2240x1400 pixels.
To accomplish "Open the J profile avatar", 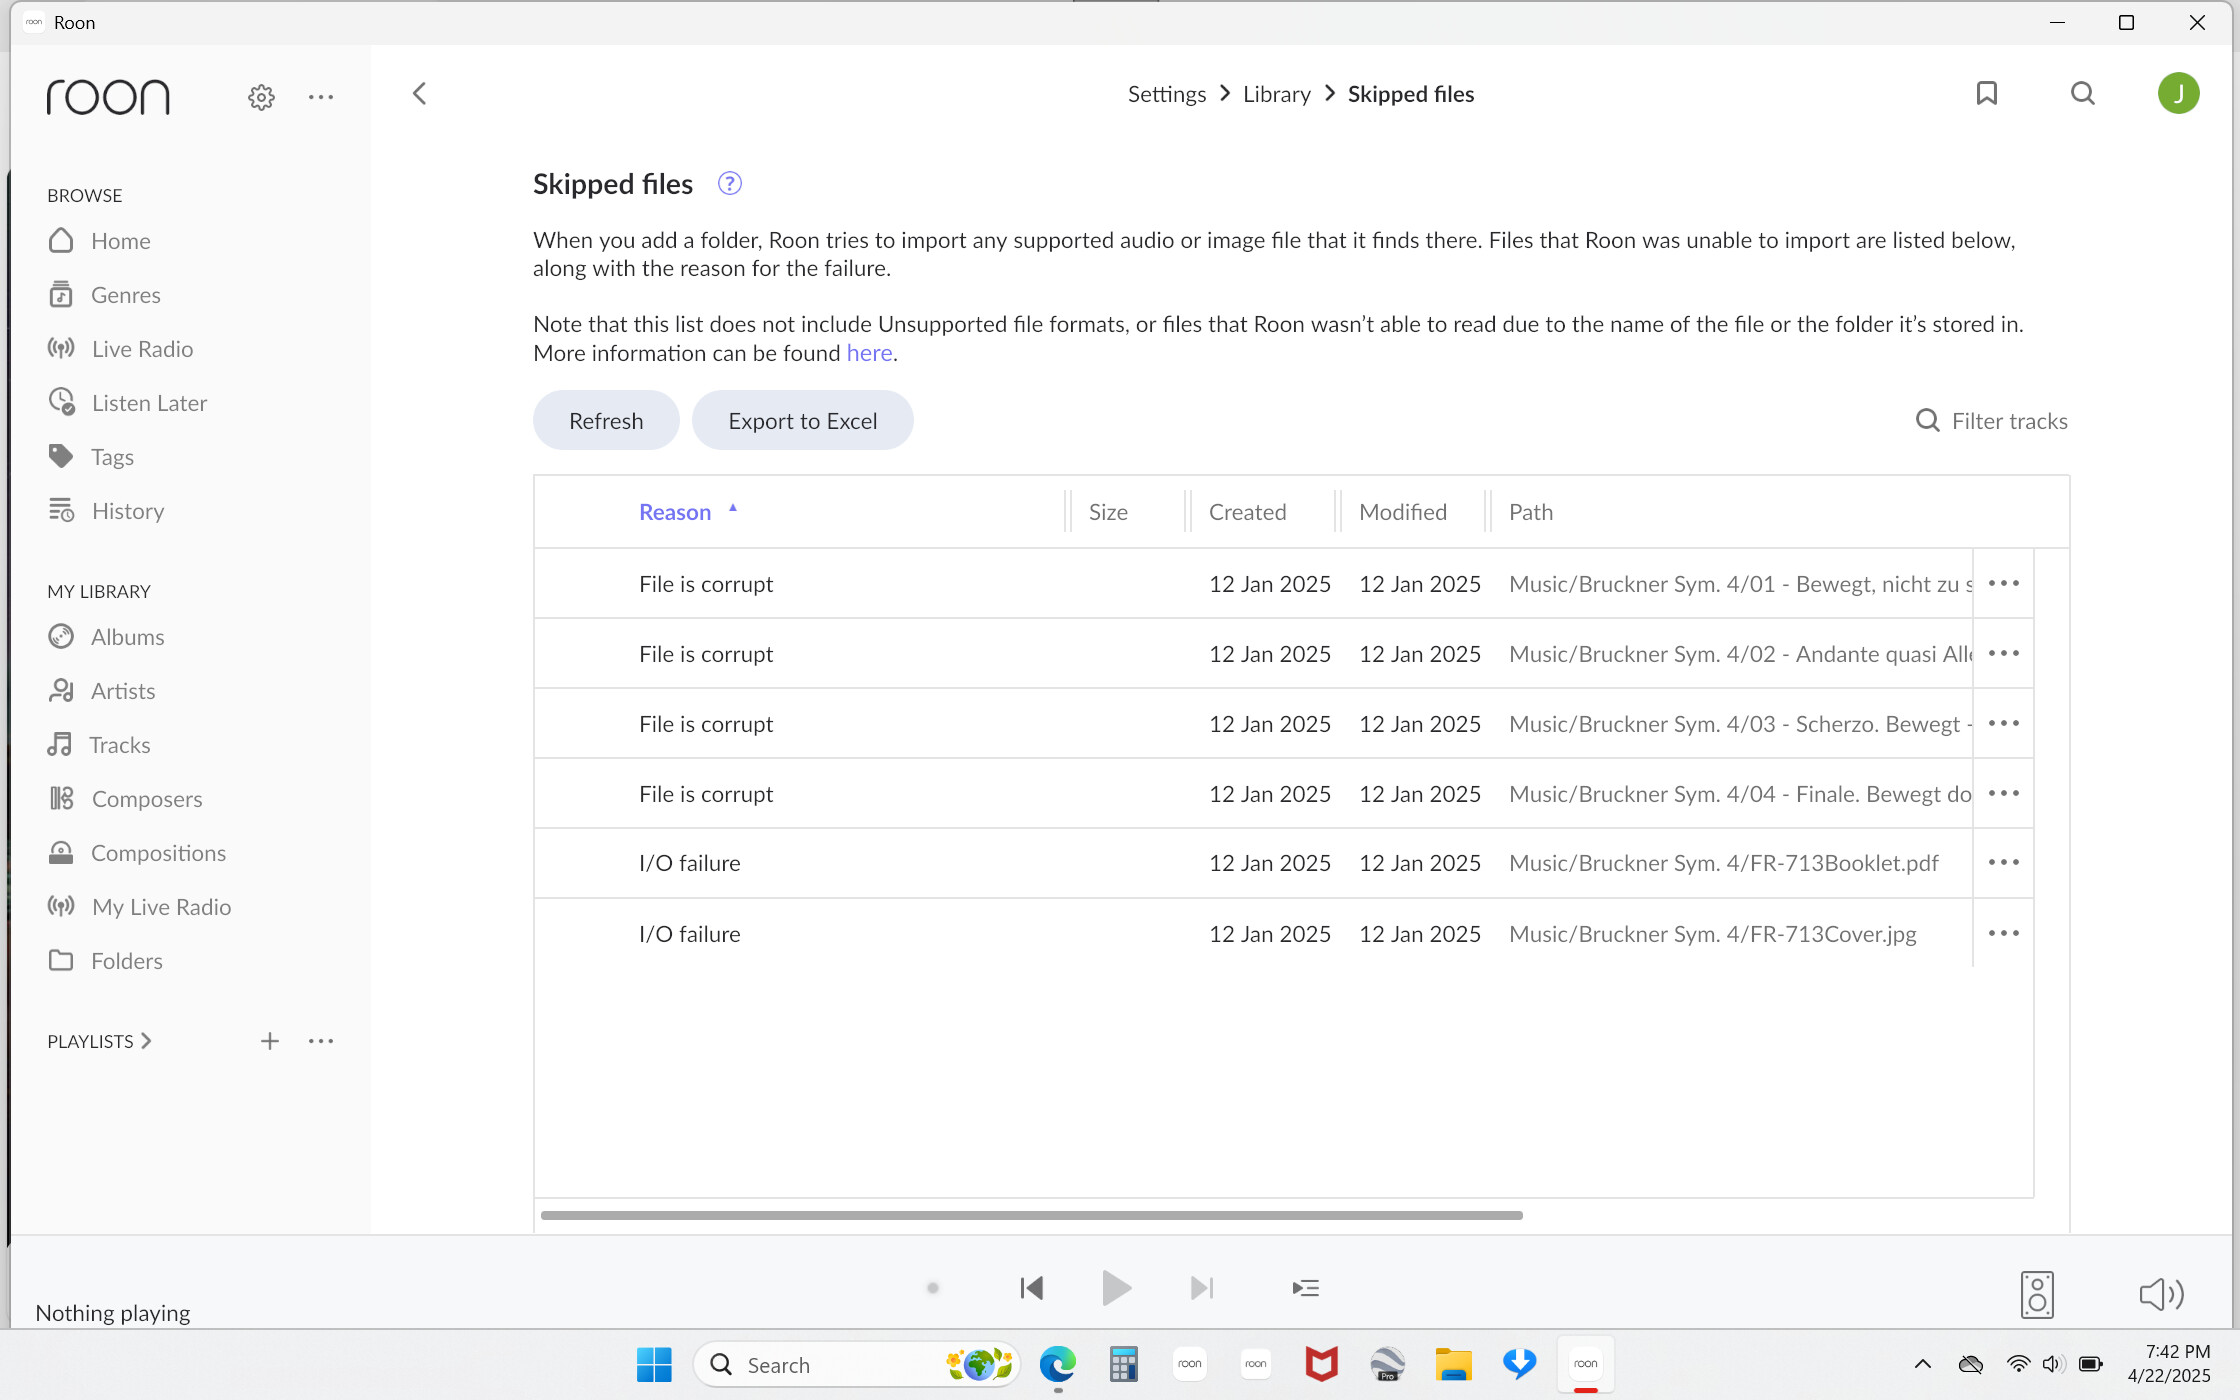I will click(2178, 94).
